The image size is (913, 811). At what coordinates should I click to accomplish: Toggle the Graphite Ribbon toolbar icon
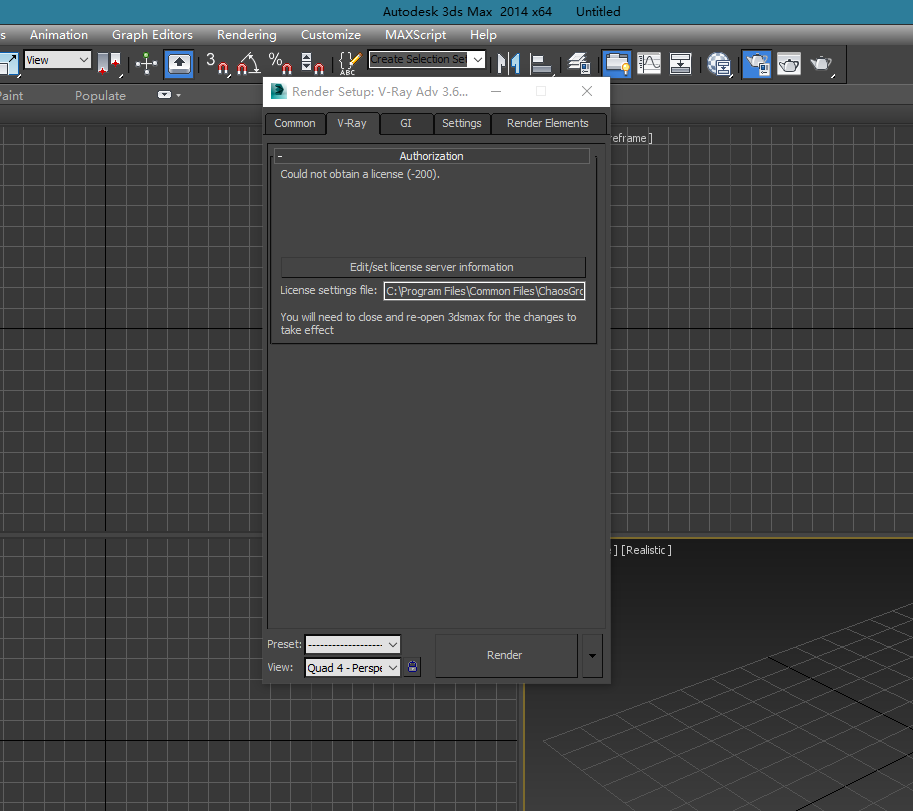point(617,63)
